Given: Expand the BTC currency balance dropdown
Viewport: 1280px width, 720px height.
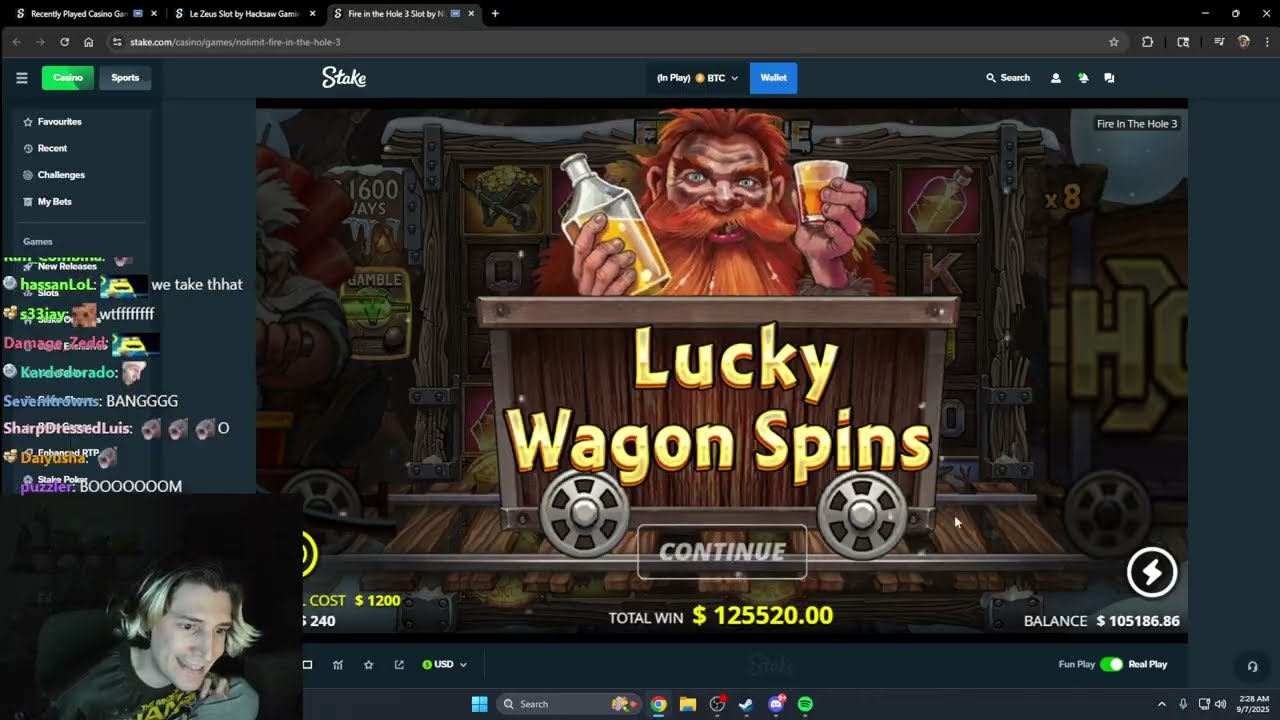Looking at the screenshot, I should [x=697, y=78].
